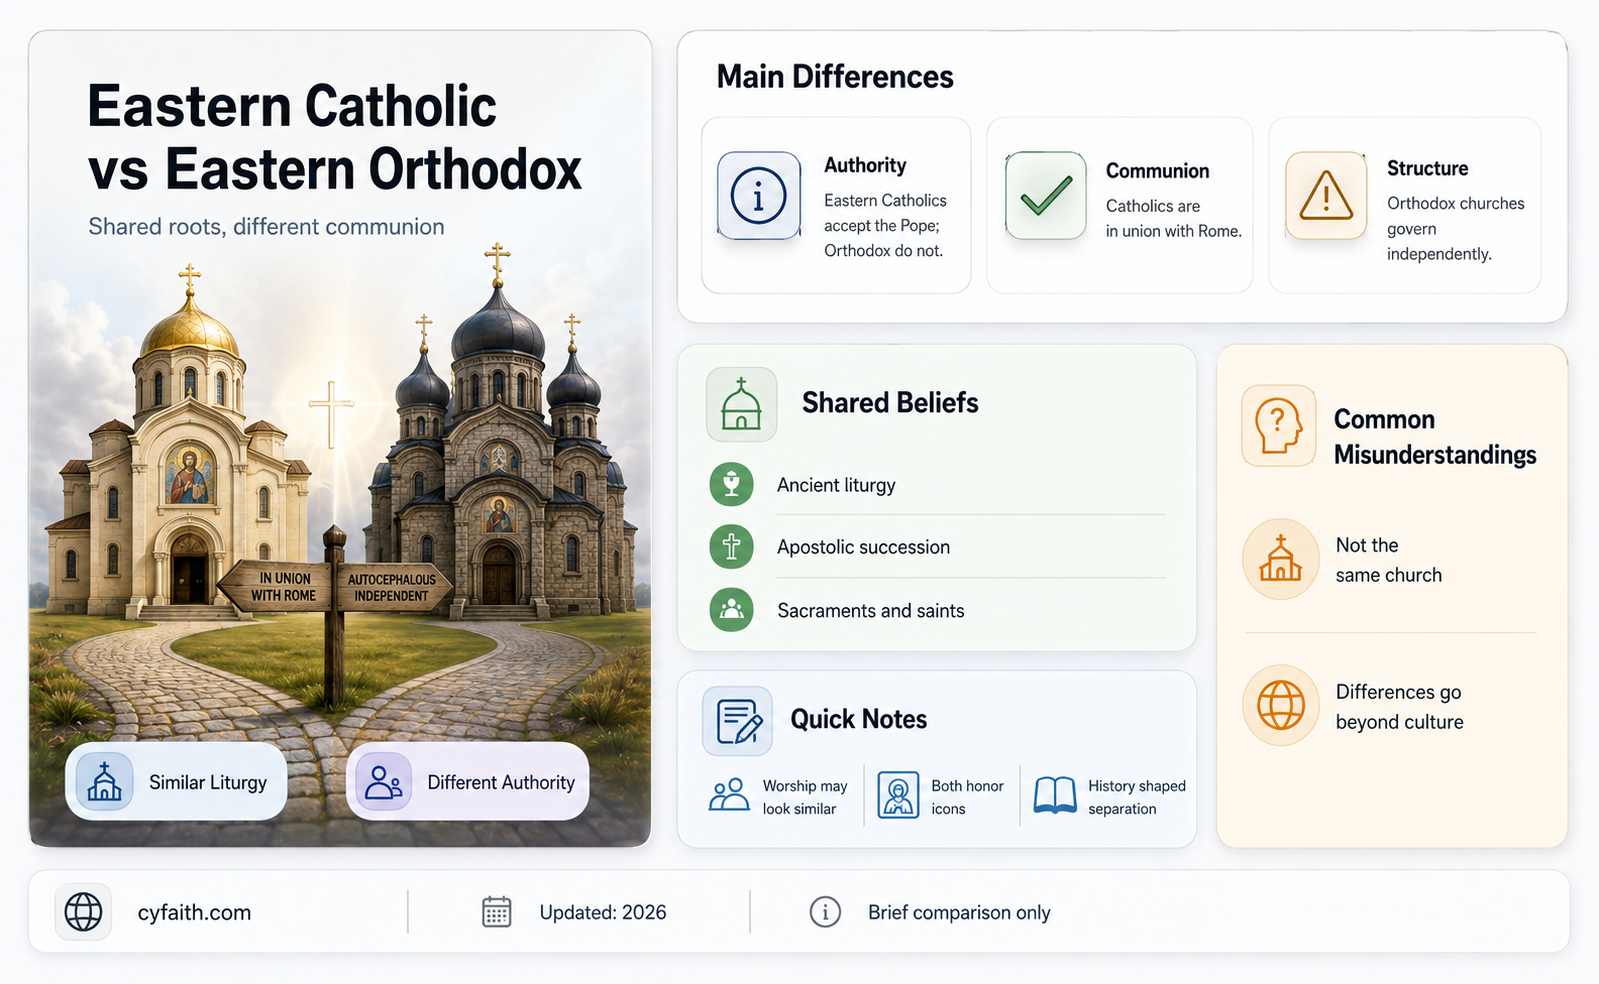The image size is (1599, 984).
Task: Click the Authority card heading
Action: point(865,165)
